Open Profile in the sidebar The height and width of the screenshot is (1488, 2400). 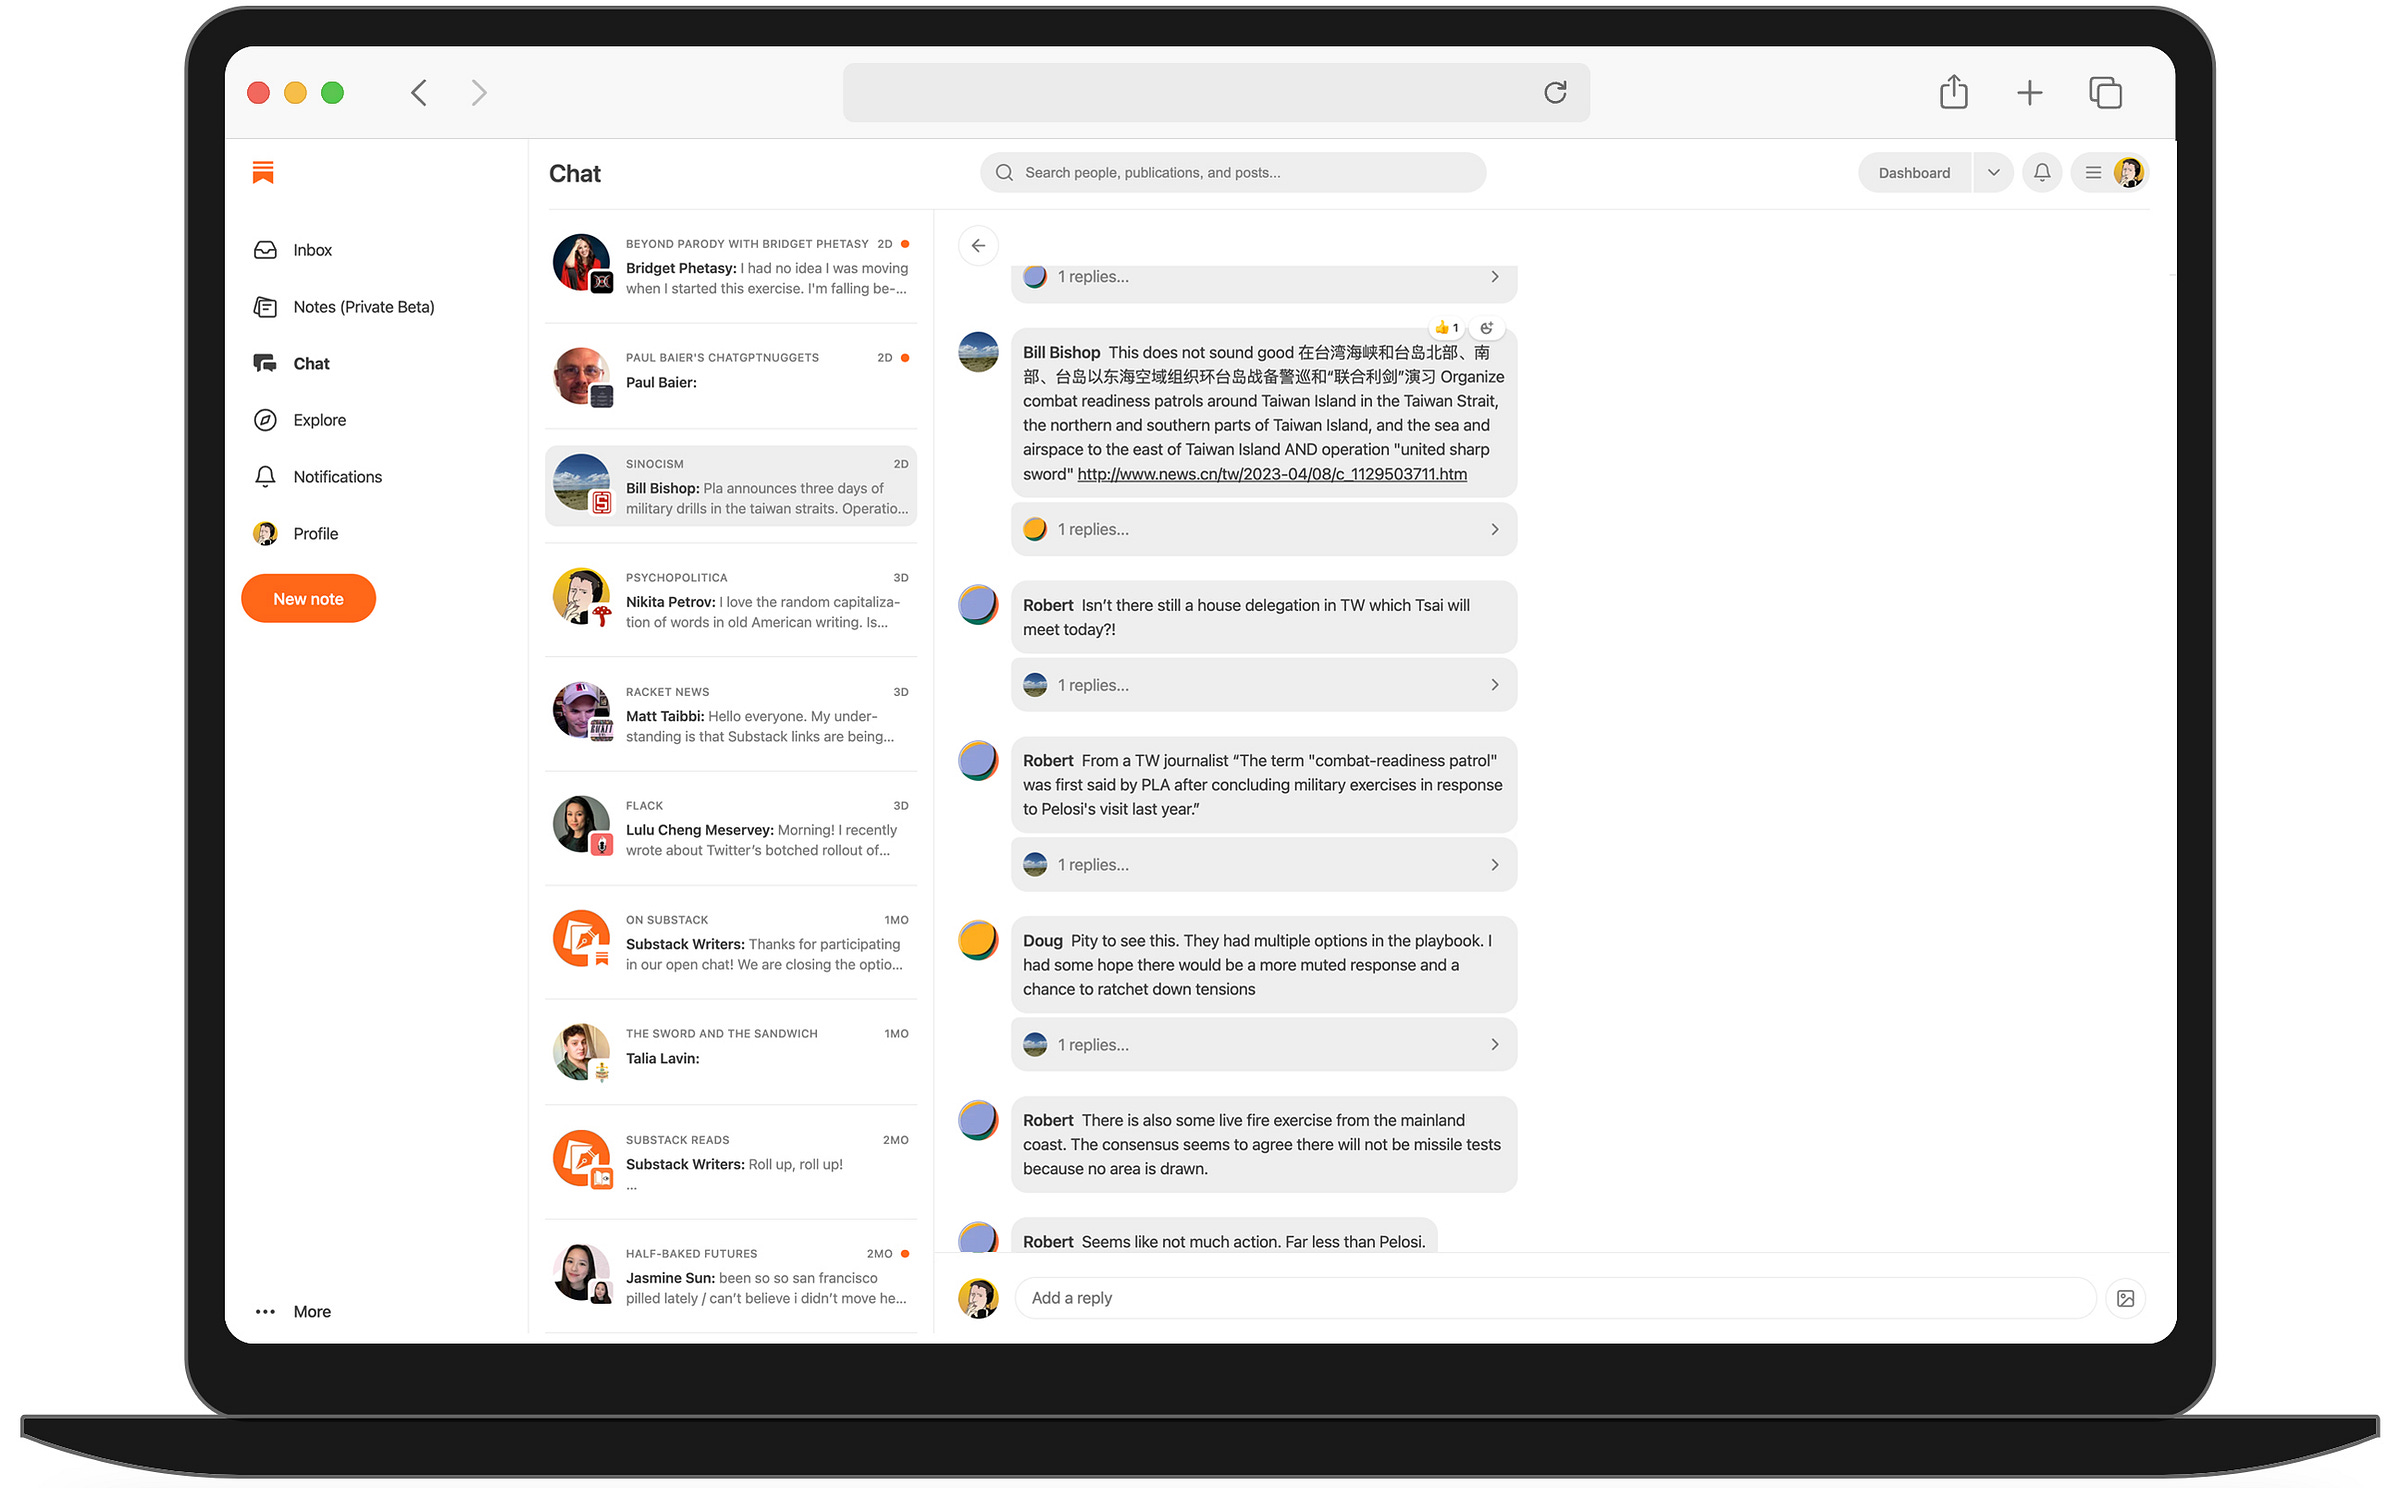click(x=296, y=534)
